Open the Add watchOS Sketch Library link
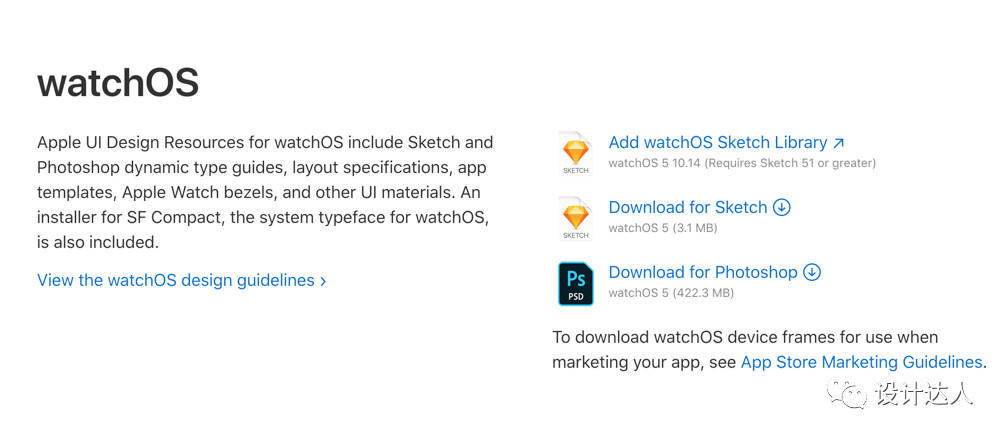 click(717, 143)
